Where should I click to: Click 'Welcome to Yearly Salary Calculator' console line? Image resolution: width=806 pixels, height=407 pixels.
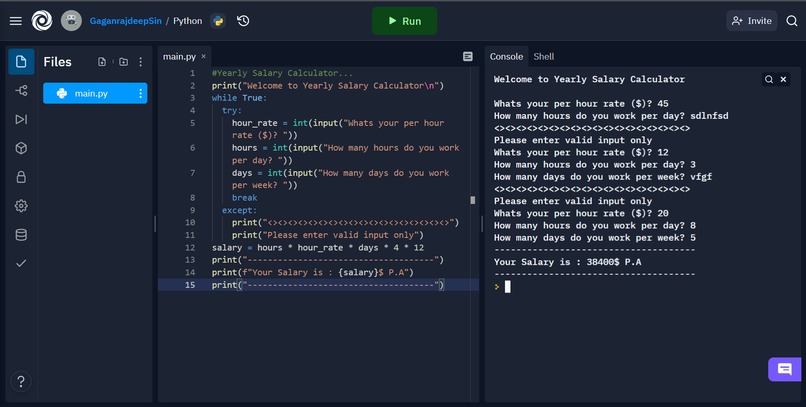pos(589,79)
